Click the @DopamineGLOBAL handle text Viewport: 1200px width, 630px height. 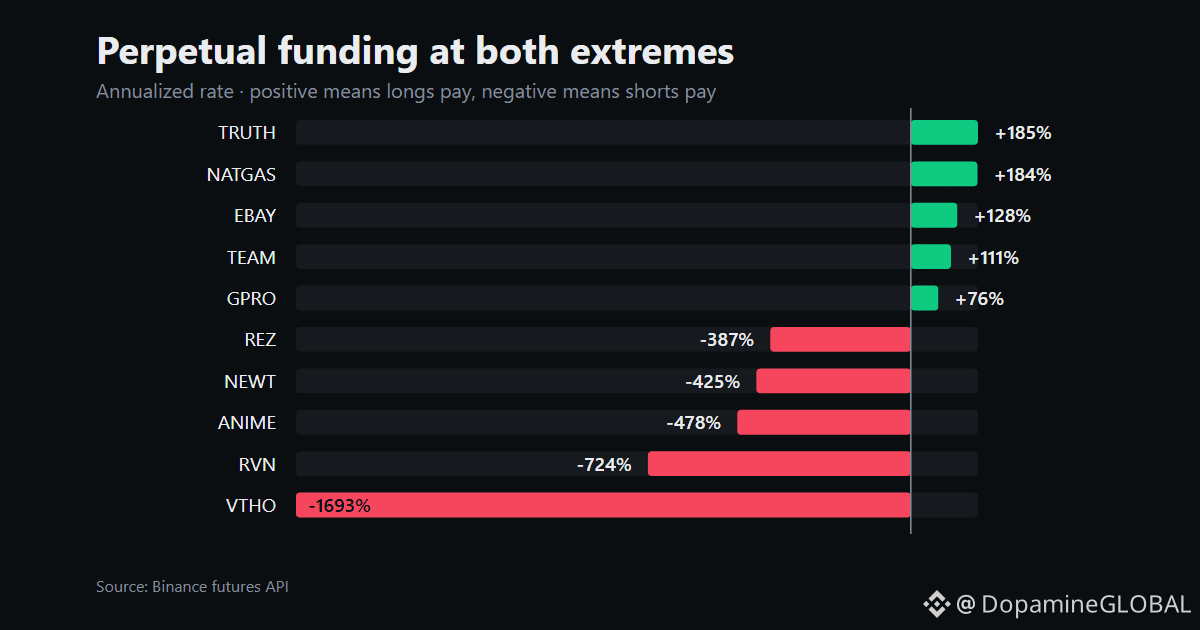tap(1073, 604)
